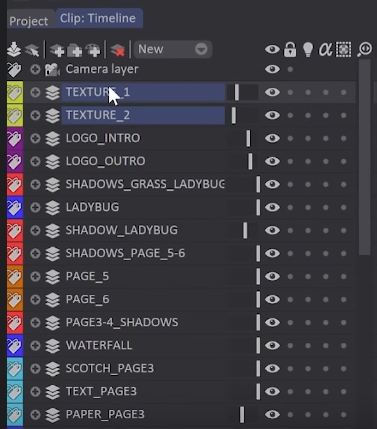The width and height of the screenshot is (377, 429).
Task: Expand the TEXTURE_2 layer
Action: point(35,115)
